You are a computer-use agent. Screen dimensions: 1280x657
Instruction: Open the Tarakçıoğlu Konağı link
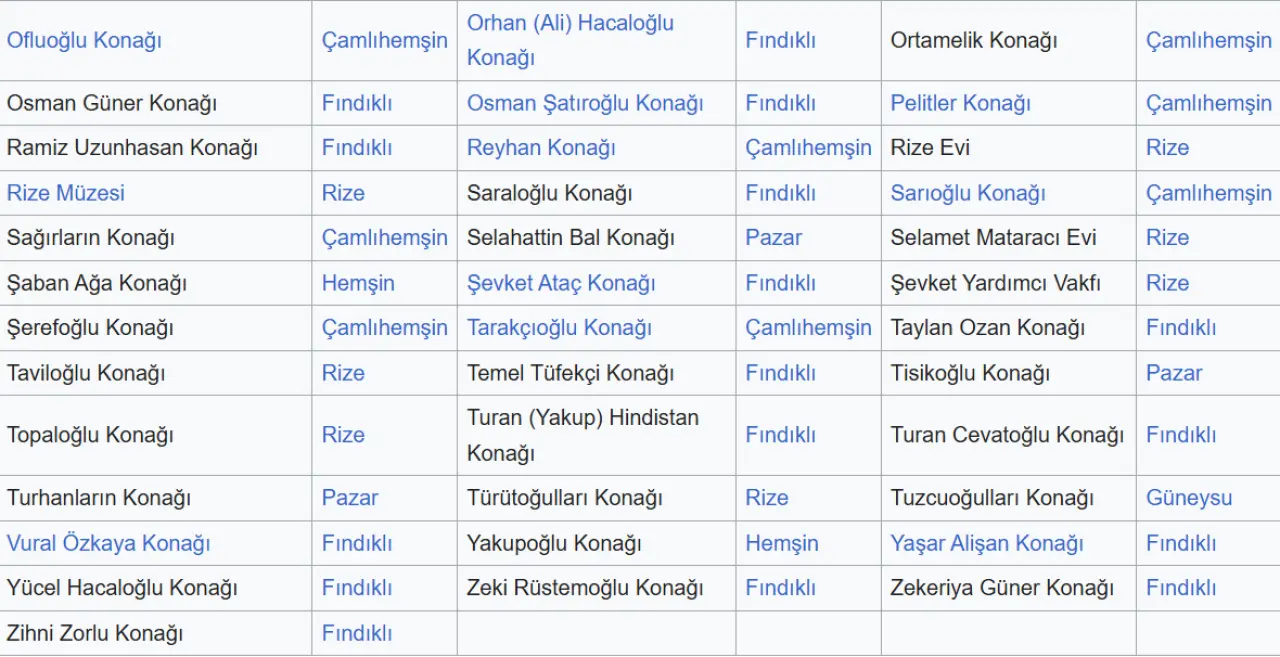click(x=559, y=328)
